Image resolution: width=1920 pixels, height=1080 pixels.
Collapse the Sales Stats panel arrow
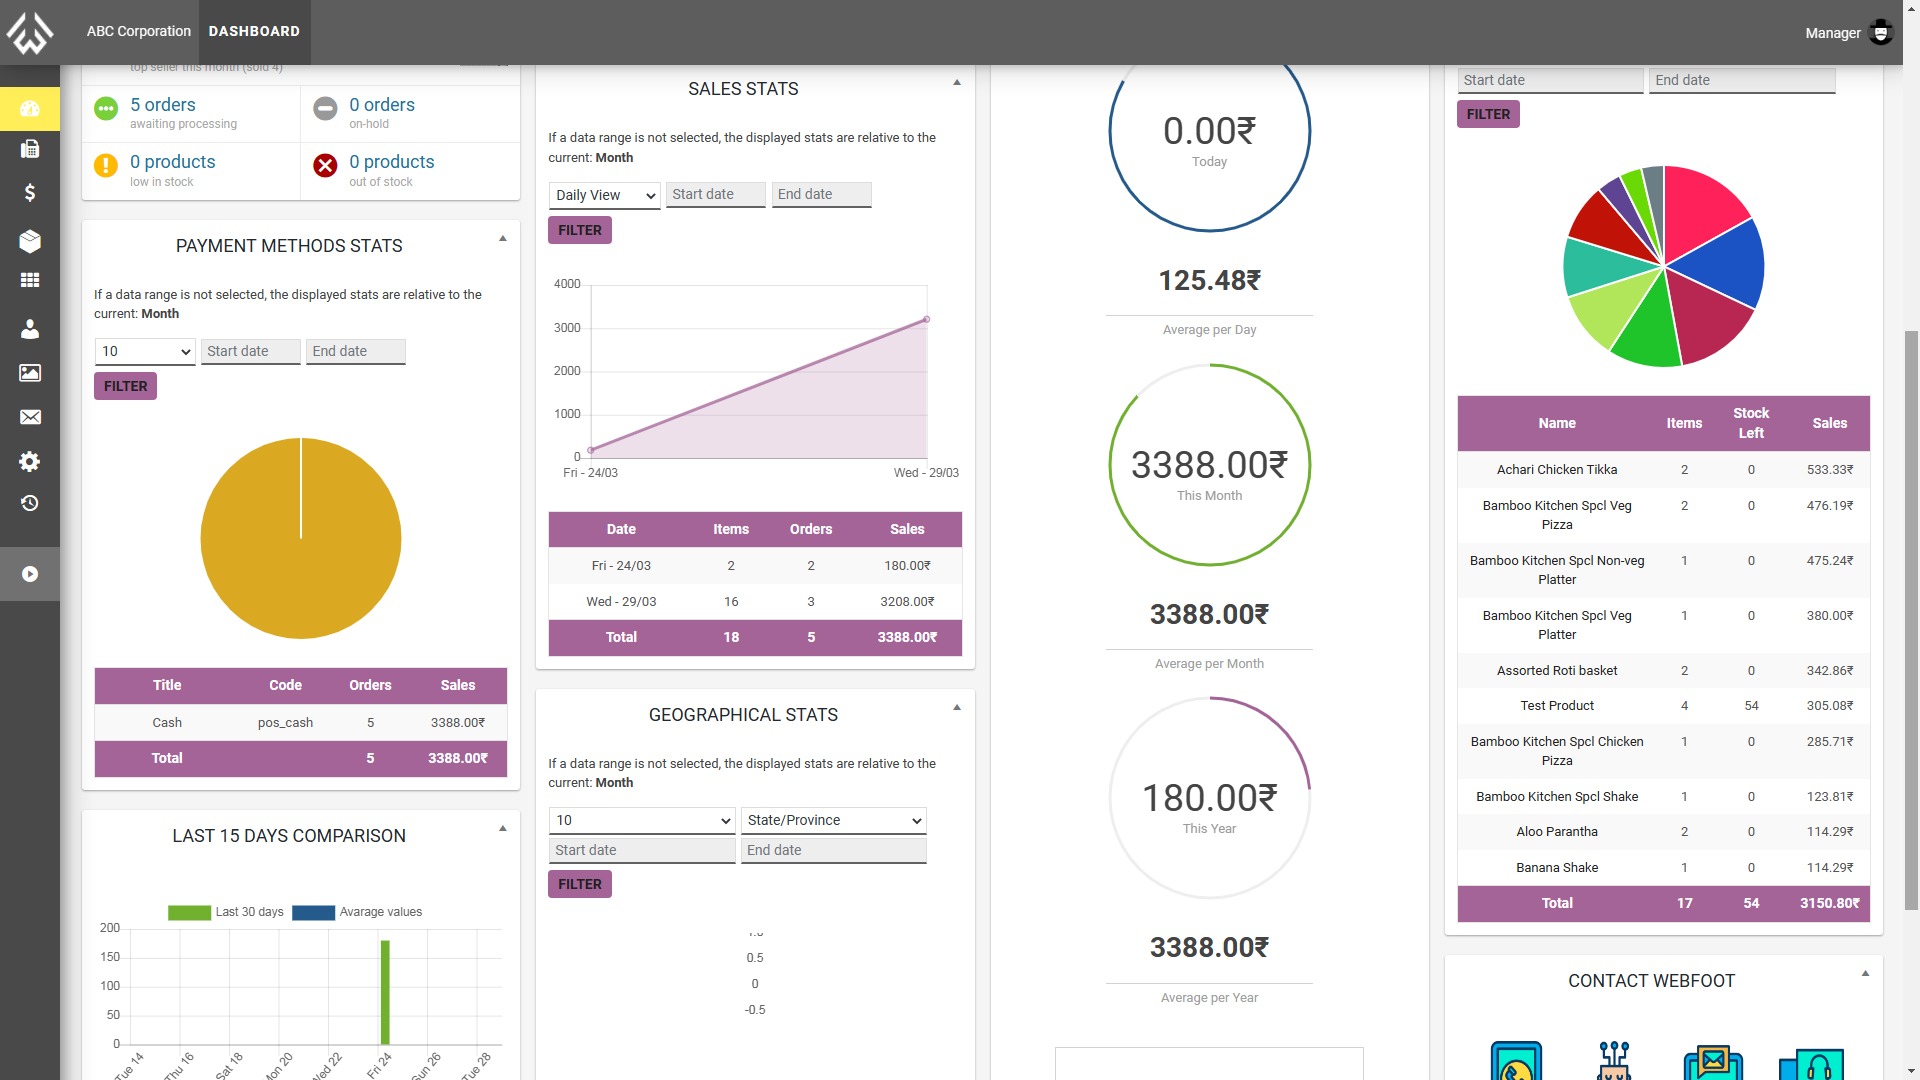tap(957, 83)
